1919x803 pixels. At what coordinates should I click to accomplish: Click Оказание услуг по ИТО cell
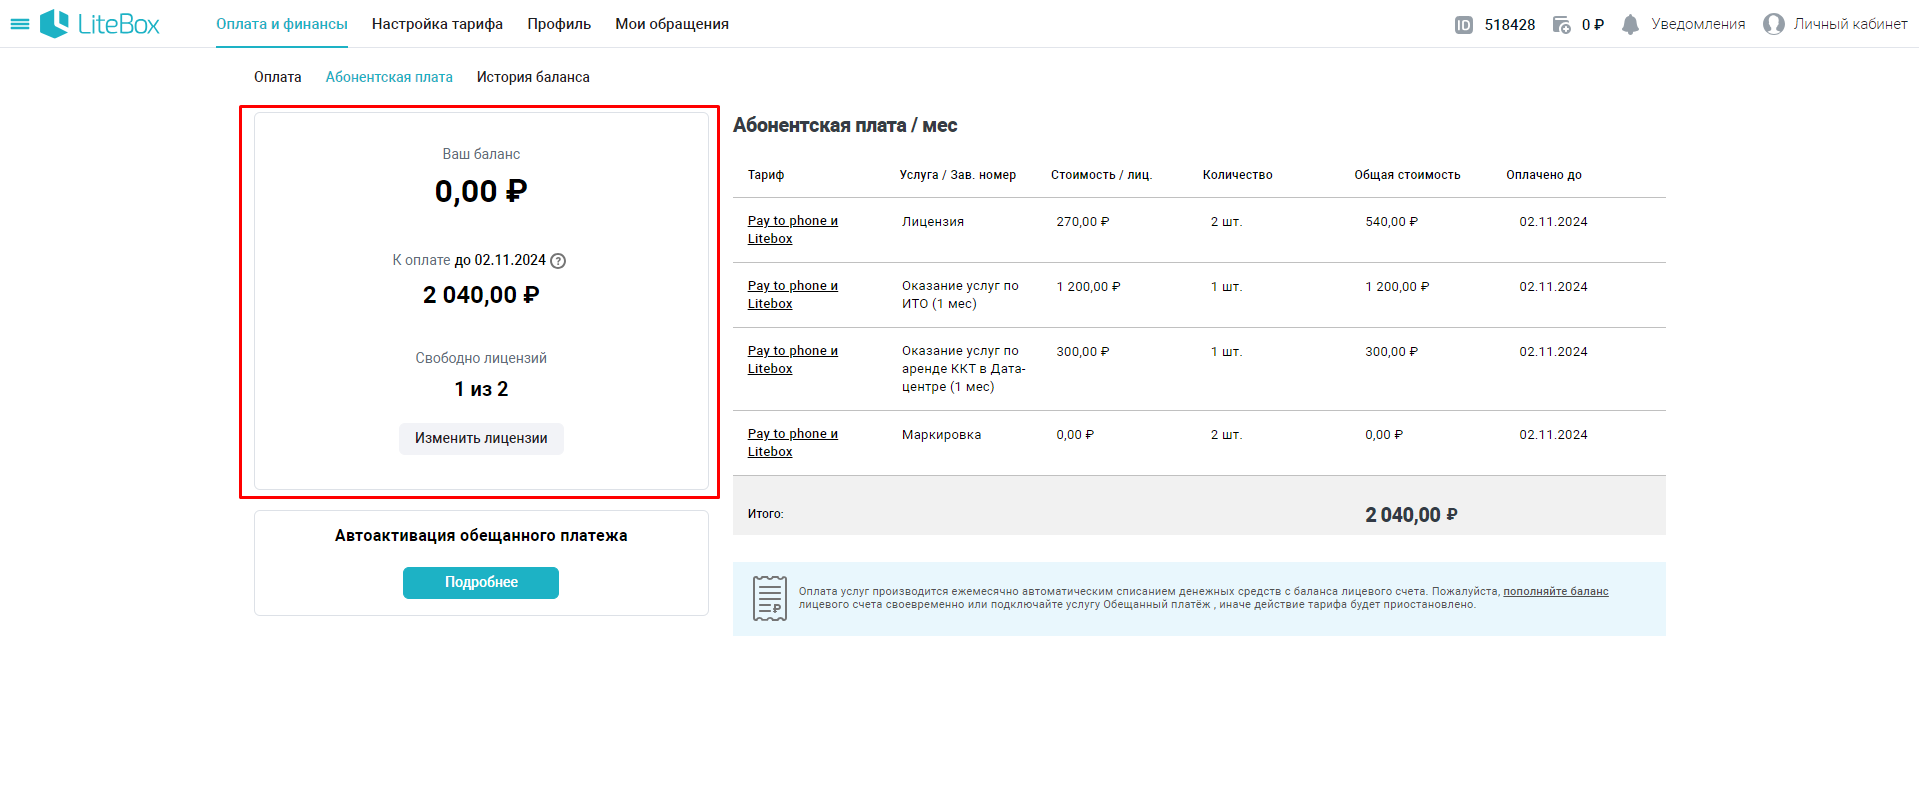point(960,295)
